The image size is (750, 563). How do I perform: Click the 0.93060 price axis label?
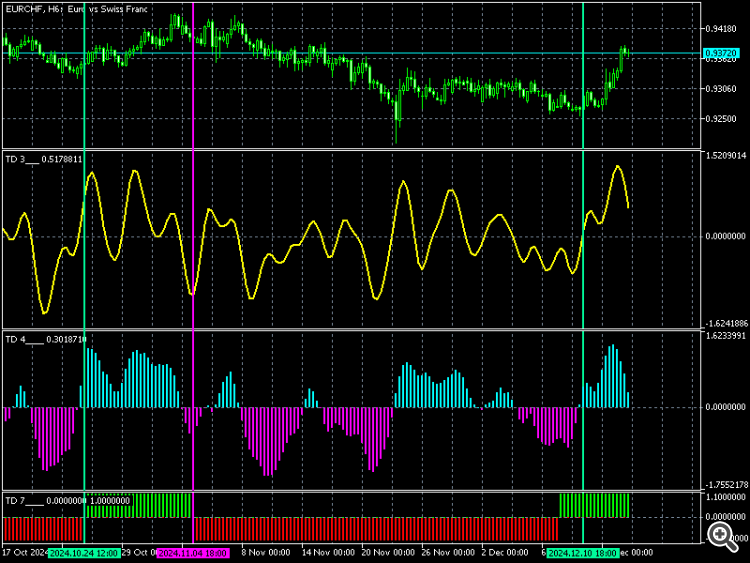[722, 89]
